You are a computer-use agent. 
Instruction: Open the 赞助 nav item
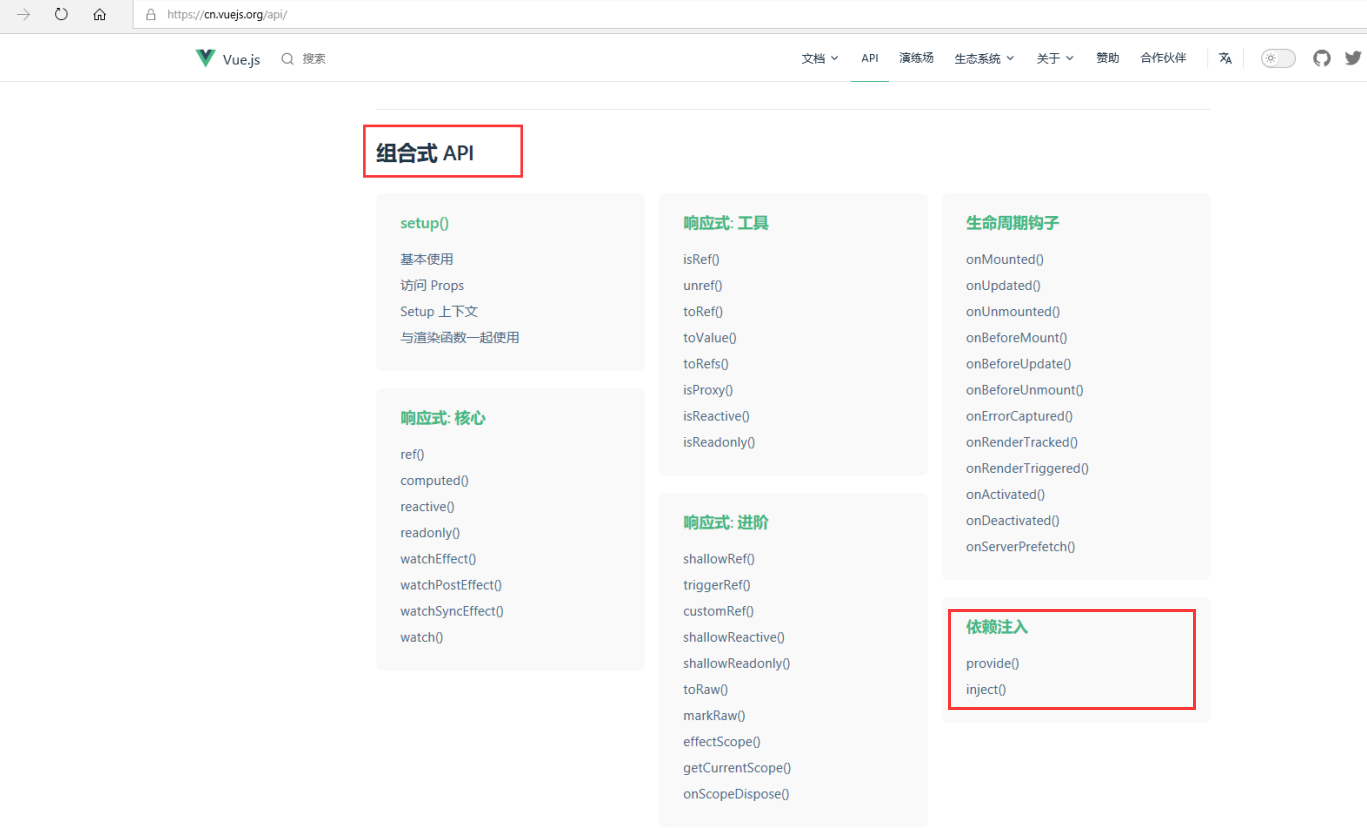point(1107,58)
